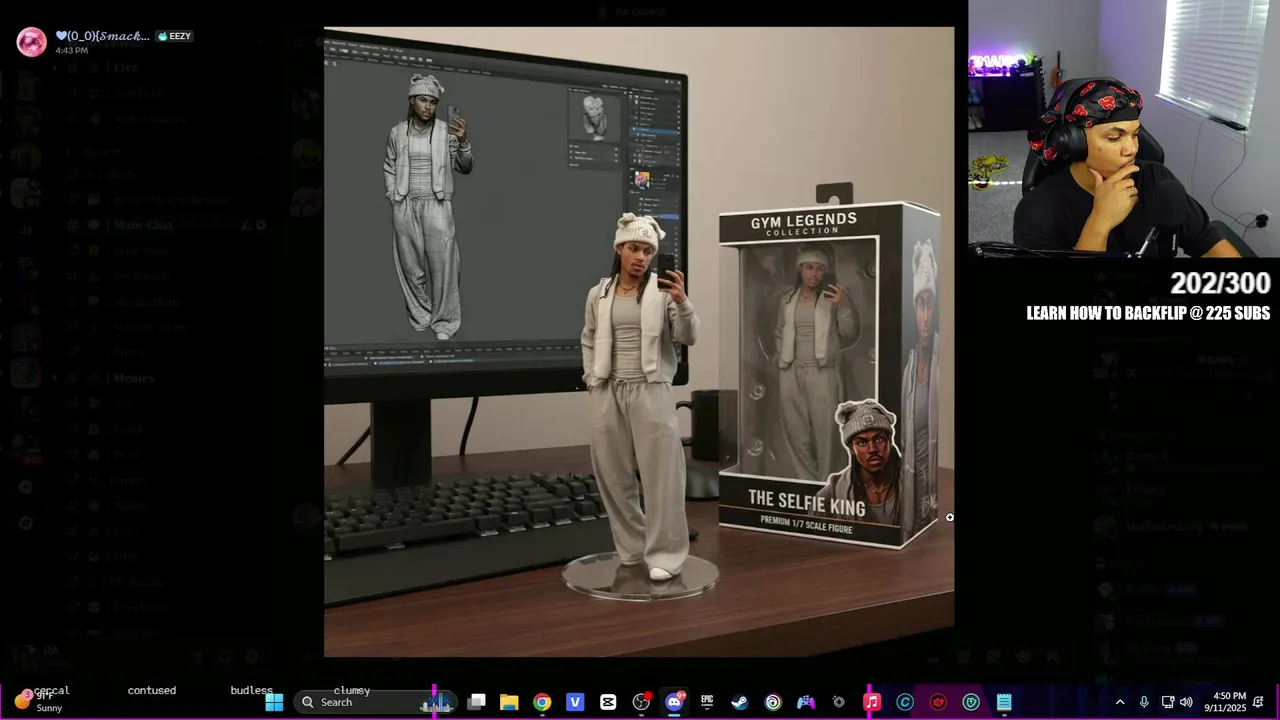Switch to OBS Studio on taskbar

coord(641,702)
